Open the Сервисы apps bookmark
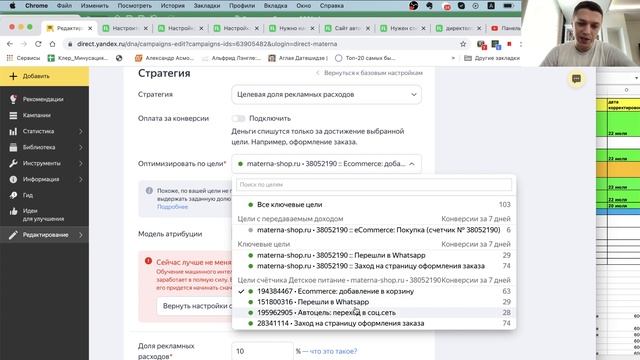The image size is (640, 360). point(23,58)
